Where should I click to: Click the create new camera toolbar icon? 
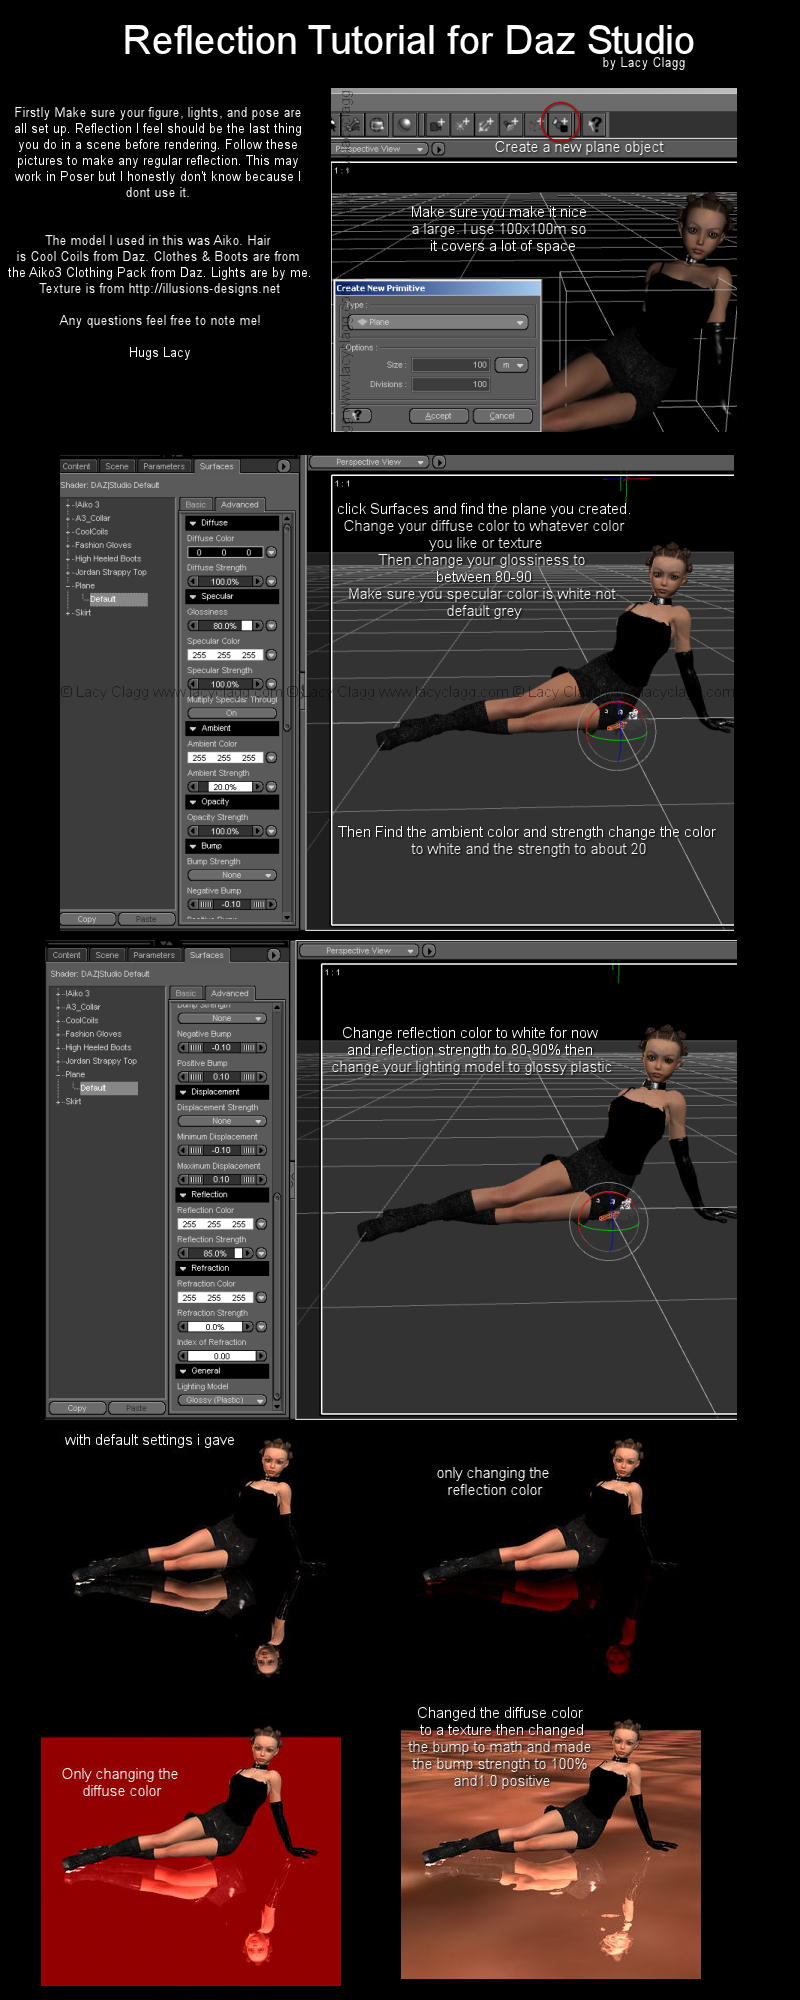[437, 124]
